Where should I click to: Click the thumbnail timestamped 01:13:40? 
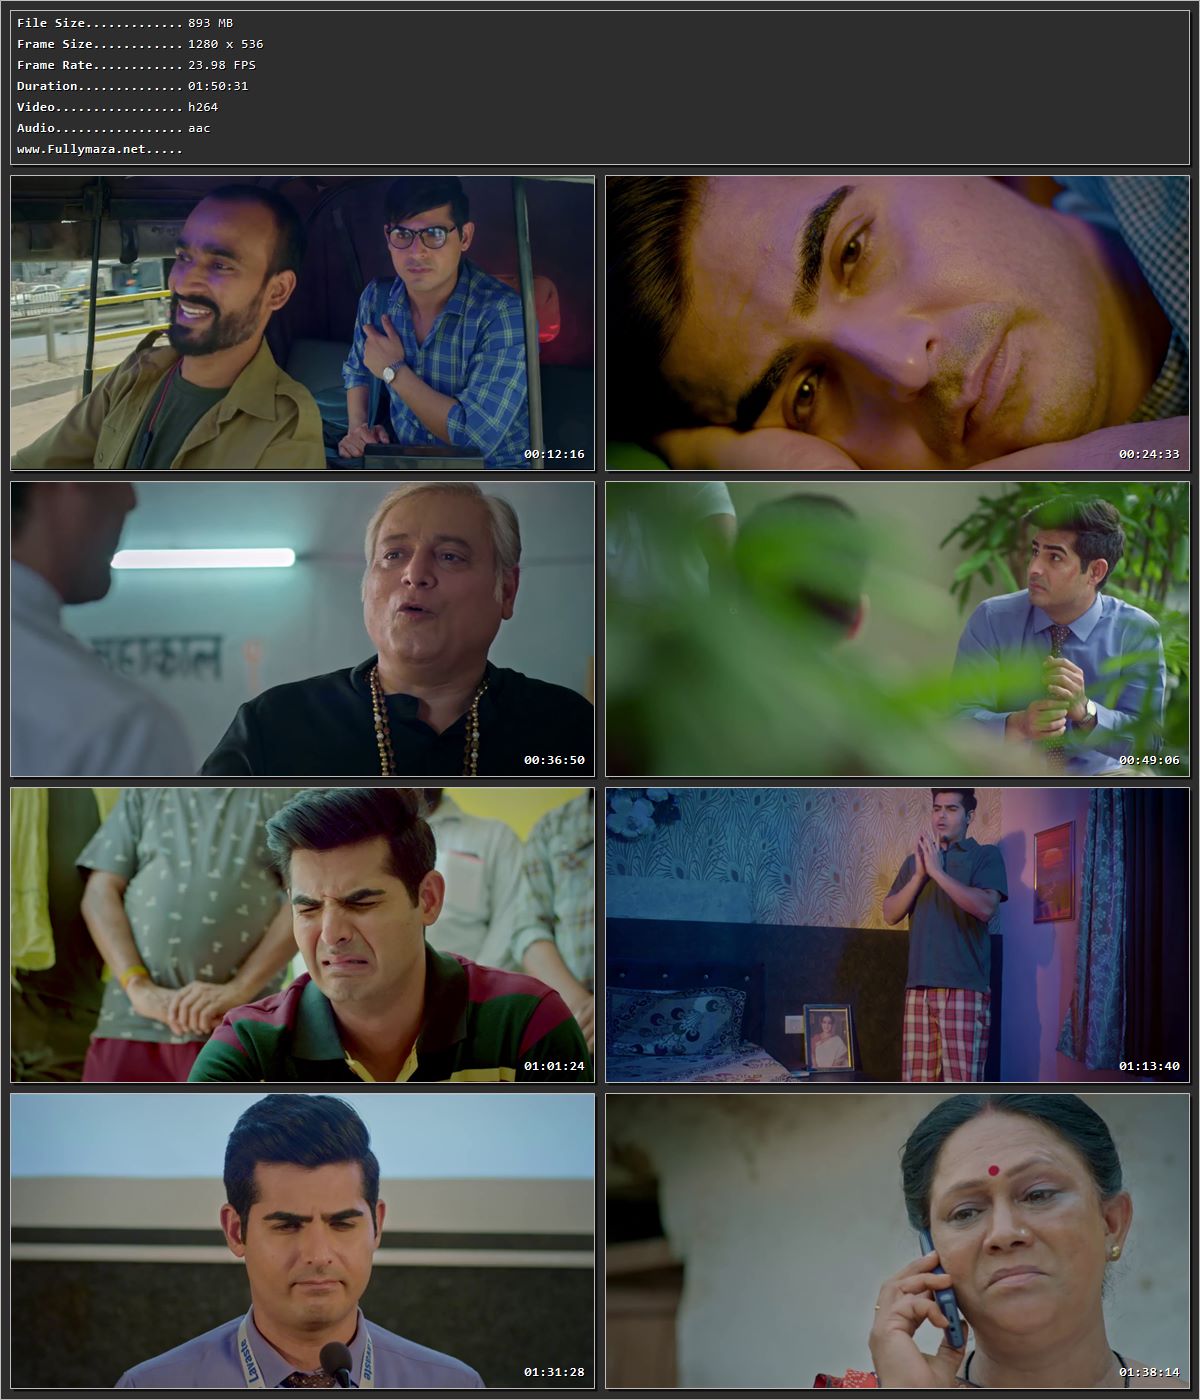898,935
